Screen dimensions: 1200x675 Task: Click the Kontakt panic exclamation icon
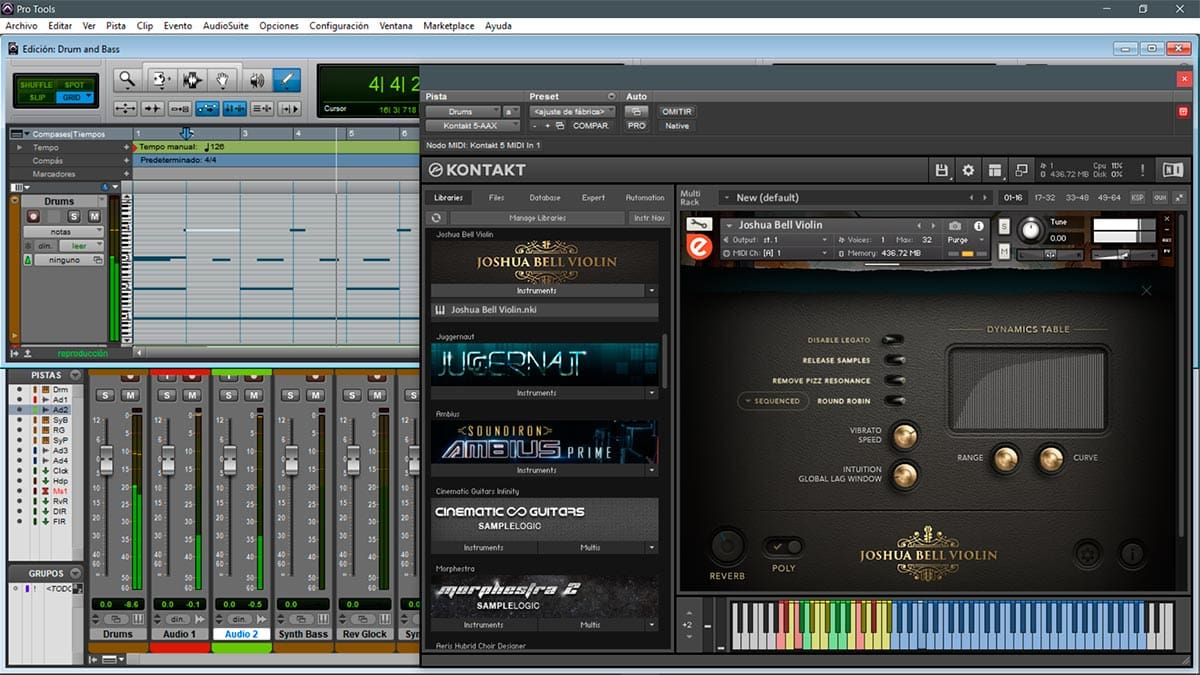coord(1142,171)
